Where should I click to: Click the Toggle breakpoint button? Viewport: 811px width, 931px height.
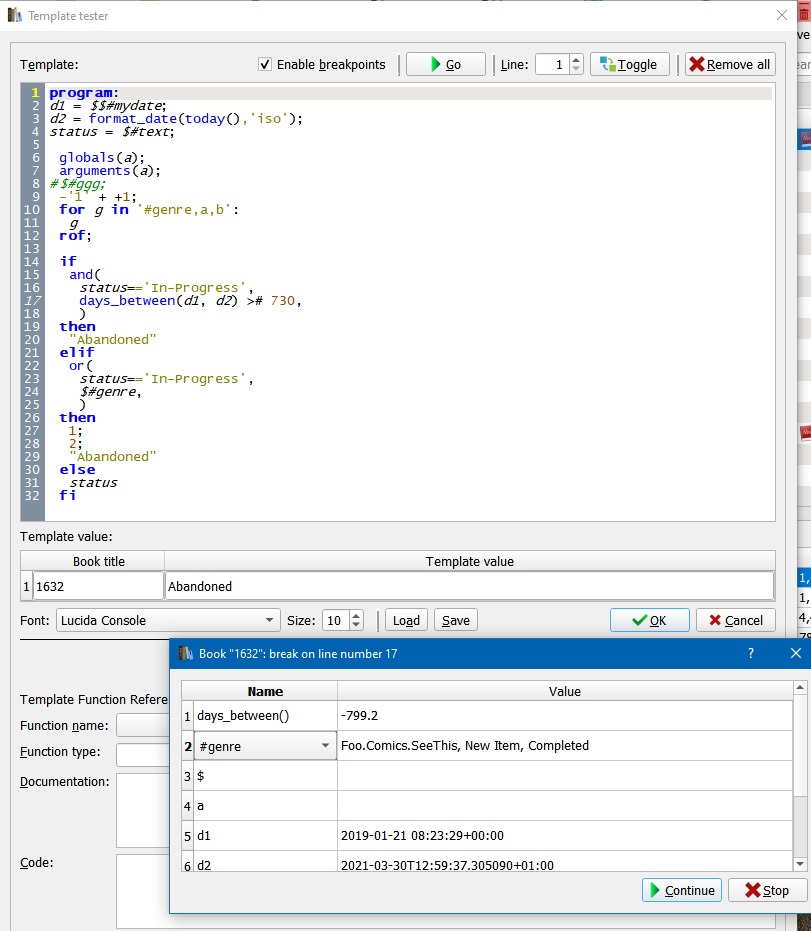[629, 65]
